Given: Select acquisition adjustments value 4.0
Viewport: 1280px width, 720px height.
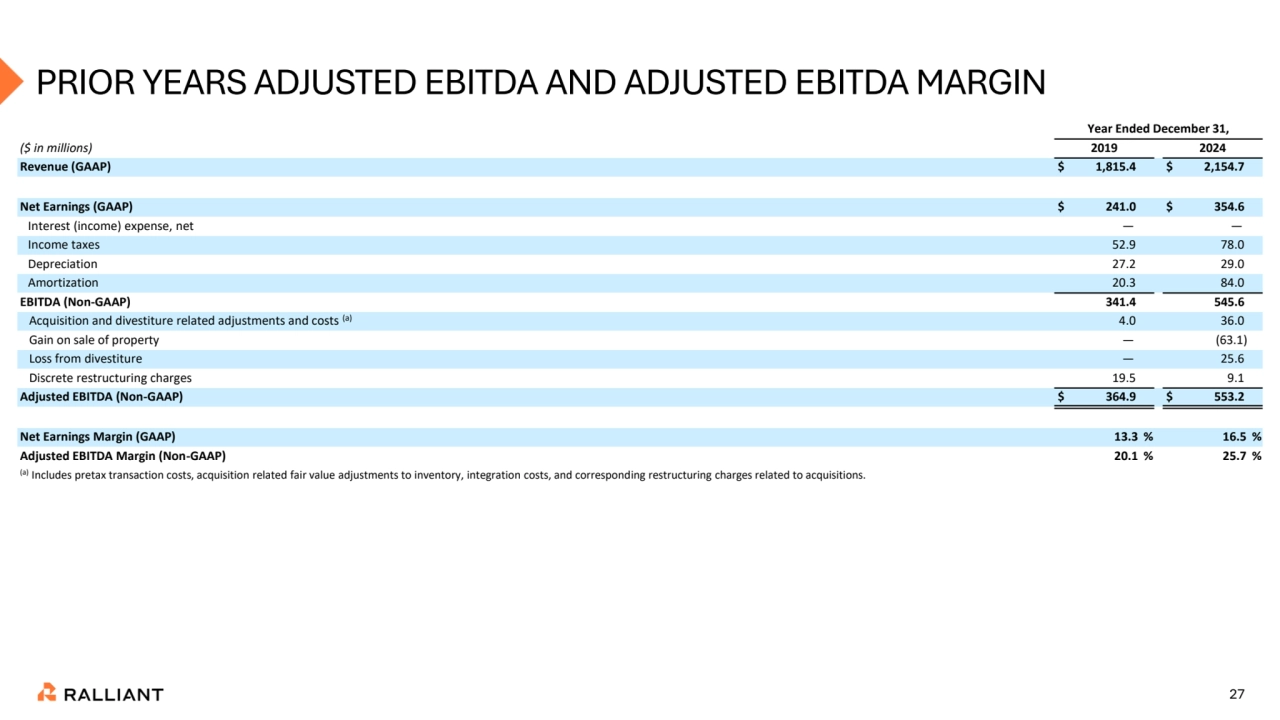Looking at the screenshot, I should pyautogui.click(x=1127, y=321).
